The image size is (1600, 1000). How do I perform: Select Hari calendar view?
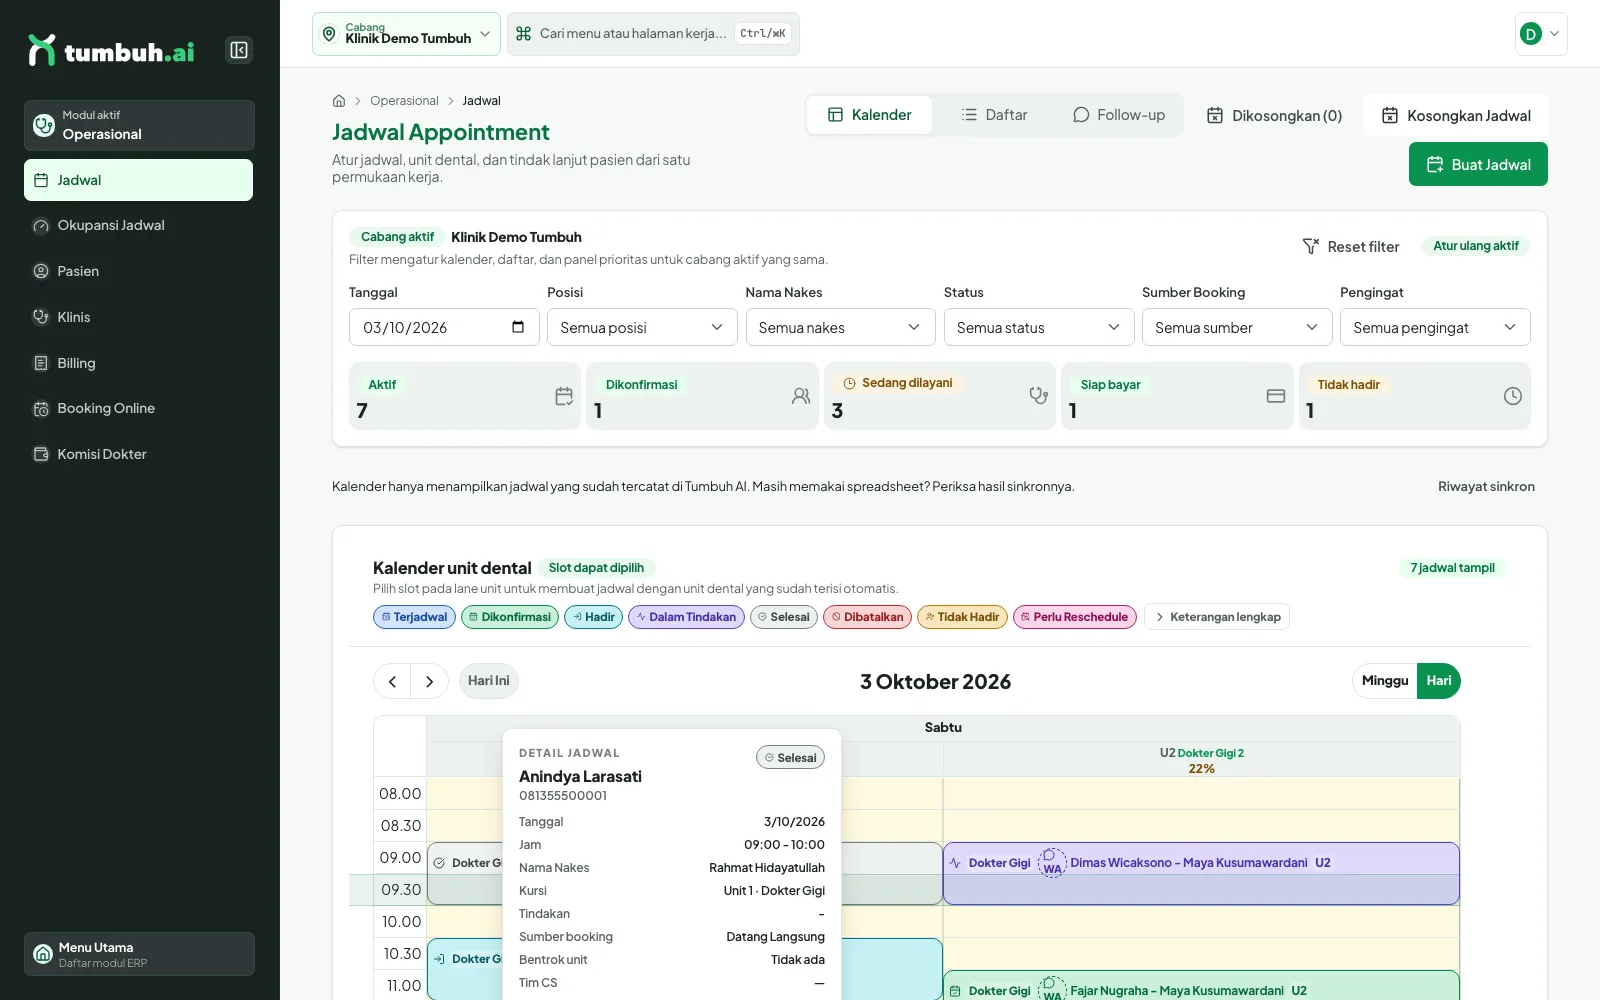click(x=1439, y=681)
